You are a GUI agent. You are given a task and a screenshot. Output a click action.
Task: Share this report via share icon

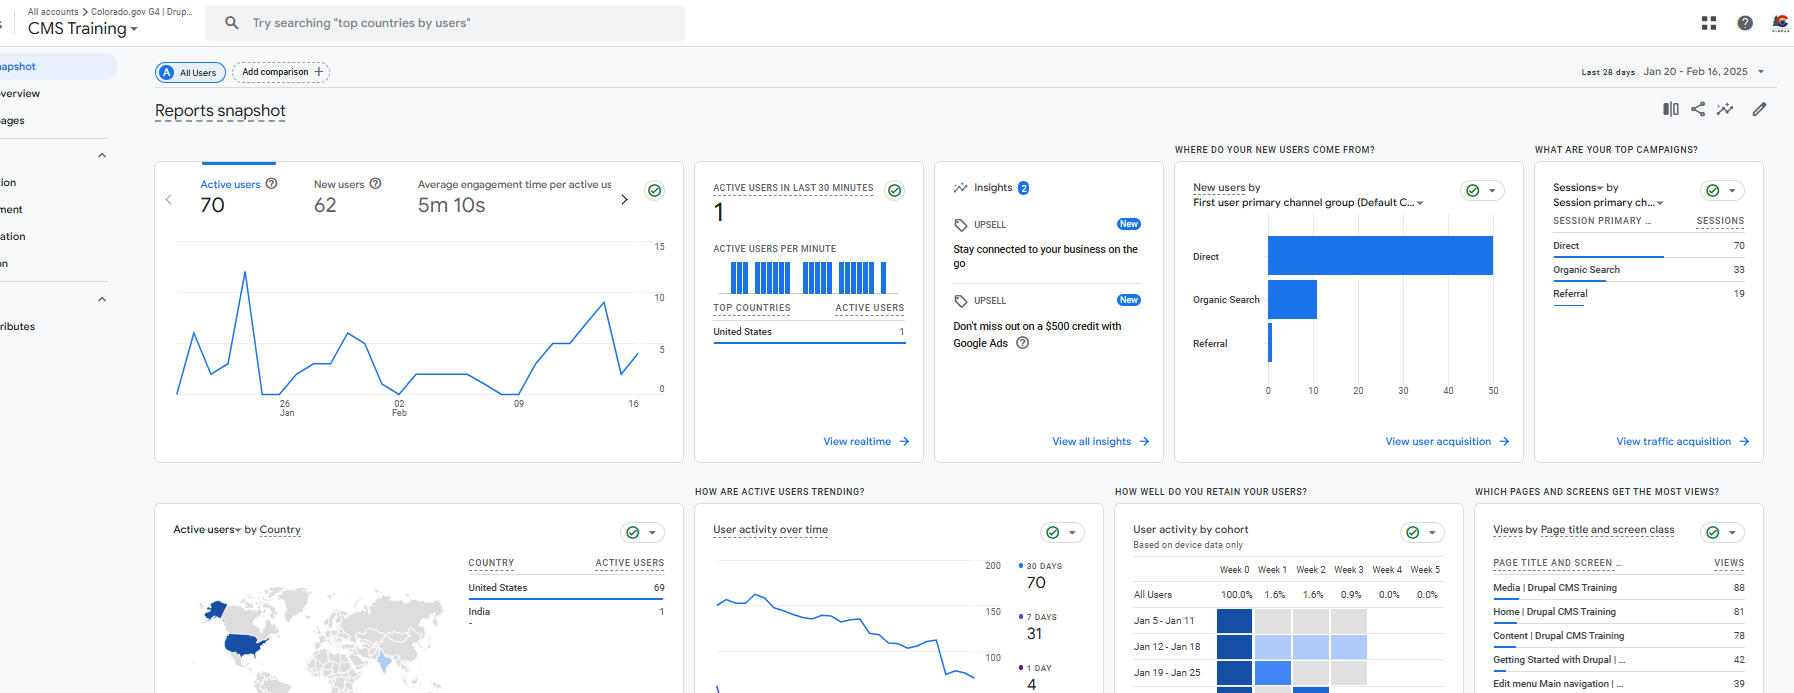[1698, 109]
